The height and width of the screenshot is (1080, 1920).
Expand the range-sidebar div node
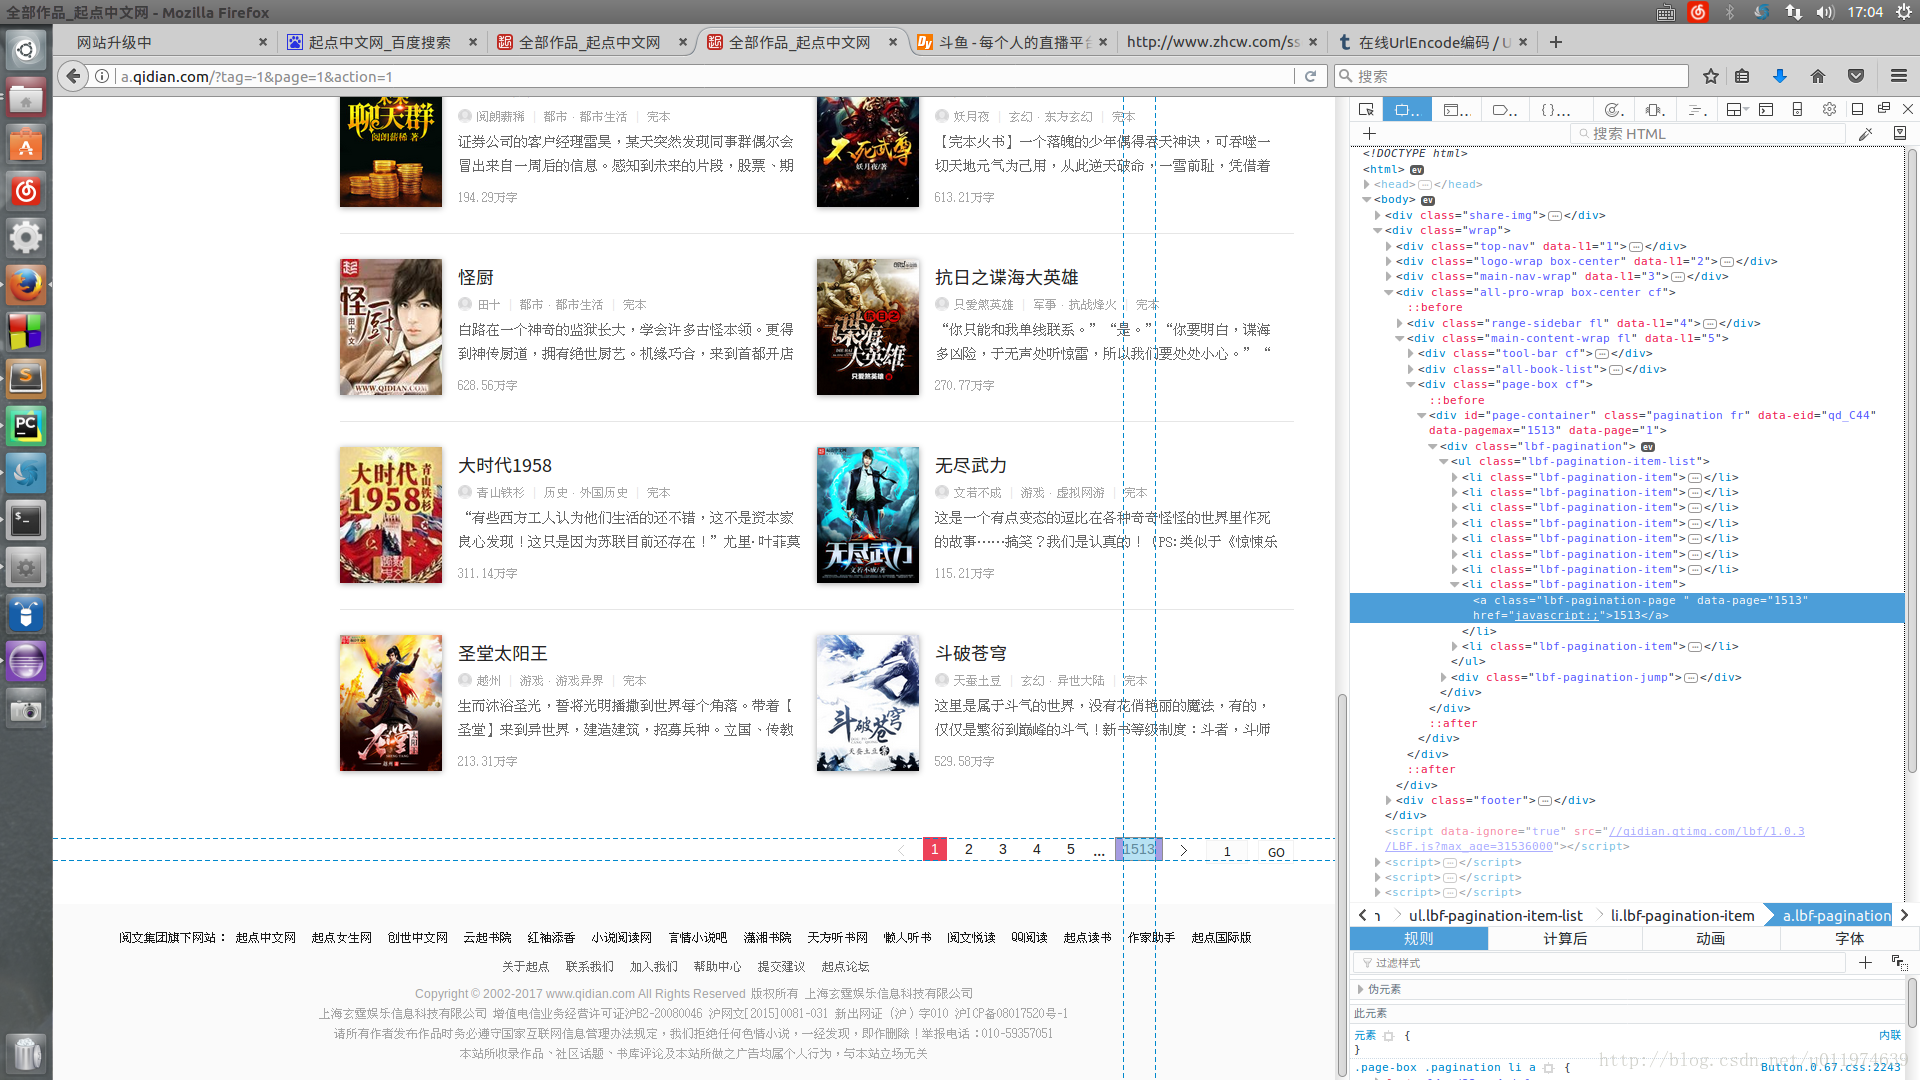pyautogui.click(x=1399, y=323)
